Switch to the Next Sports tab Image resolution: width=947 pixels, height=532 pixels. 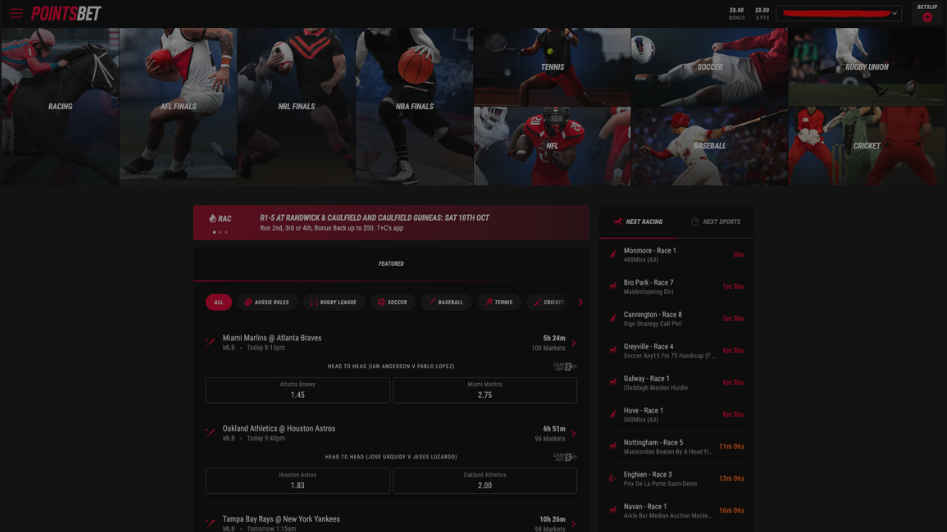pyautogui.click(x=716, y=222)
